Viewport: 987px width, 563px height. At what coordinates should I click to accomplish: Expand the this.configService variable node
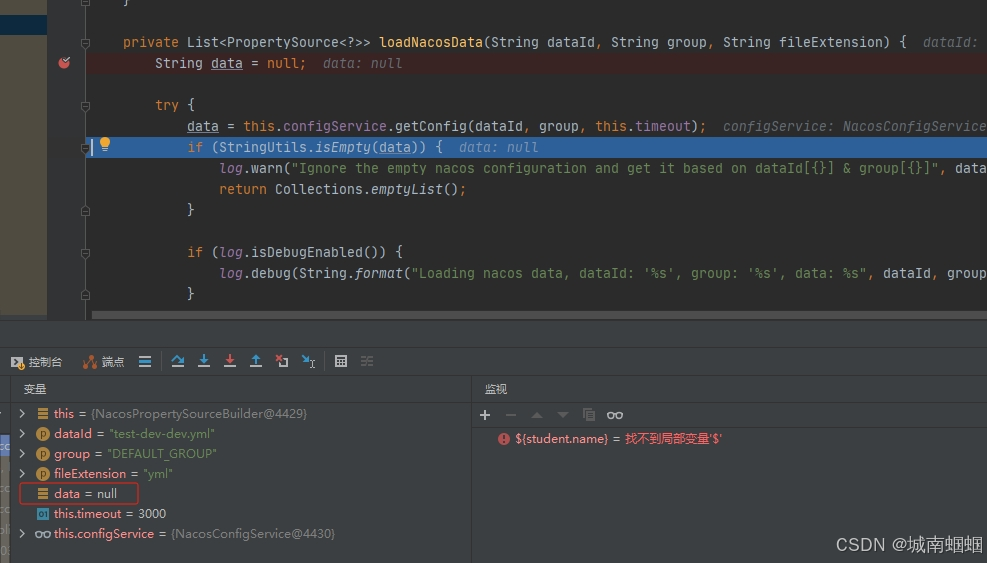[22, 534]
